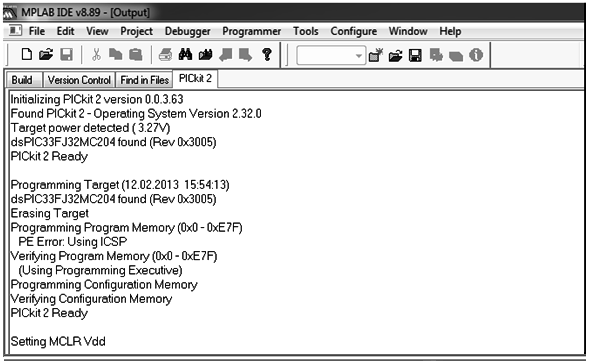Screen dimensions: 589x363
Task: Click the 'Target power detected (3.27V)' line
Action: tap(91, 128)
